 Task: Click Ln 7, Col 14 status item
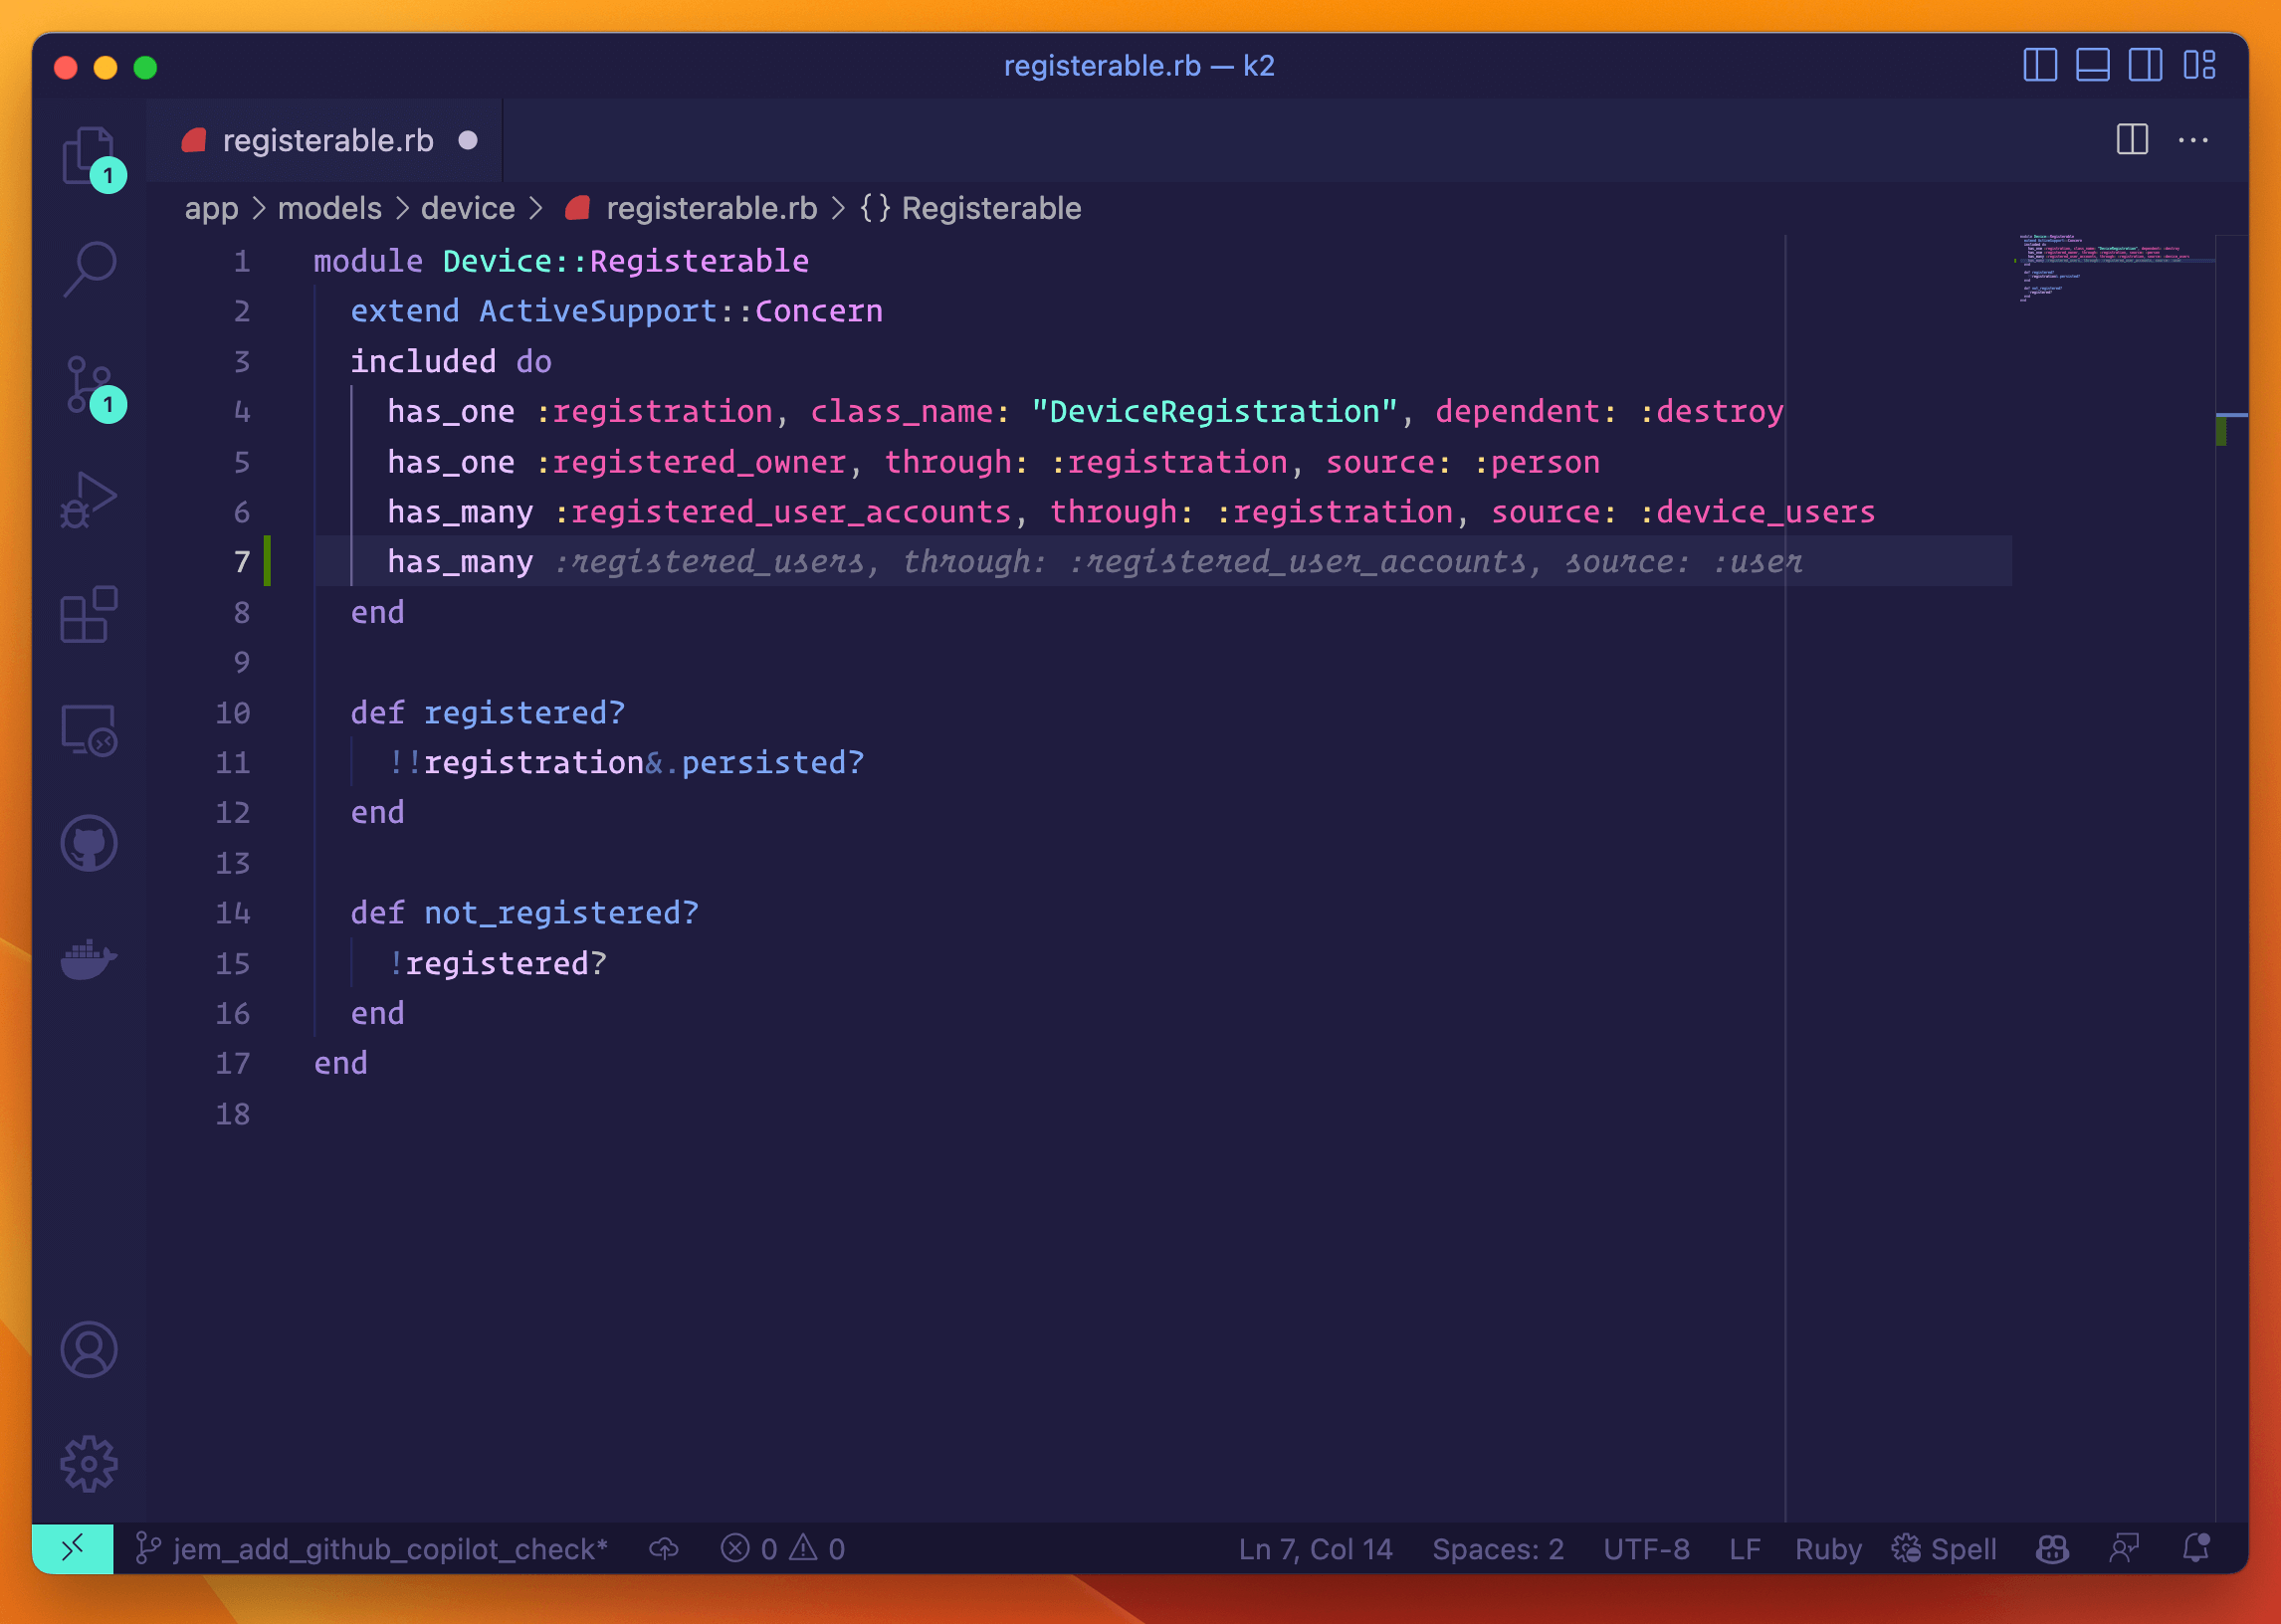pos(1314,1549)
